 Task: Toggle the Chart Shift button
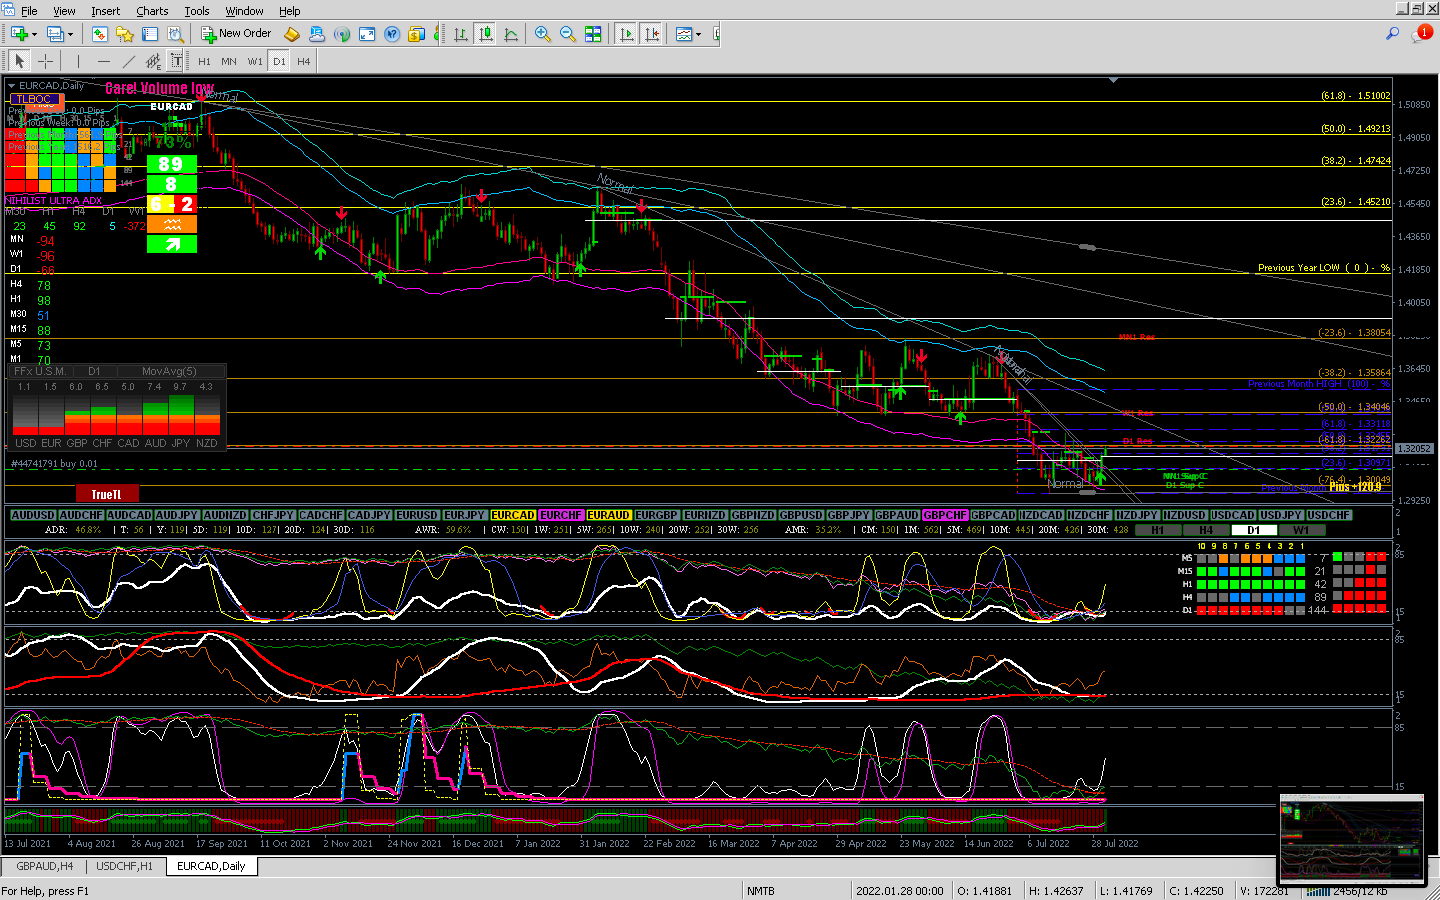(x=652, y=34)
